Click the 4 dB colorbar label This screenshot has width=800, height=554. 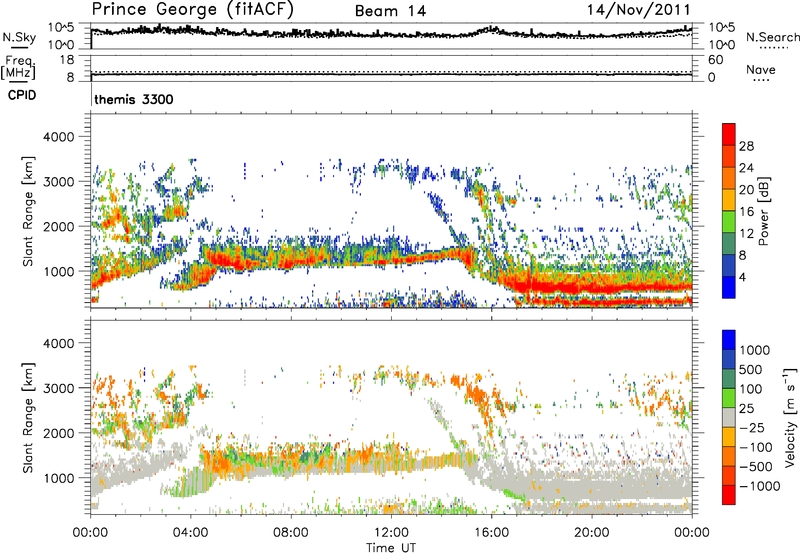coord(742,278)
